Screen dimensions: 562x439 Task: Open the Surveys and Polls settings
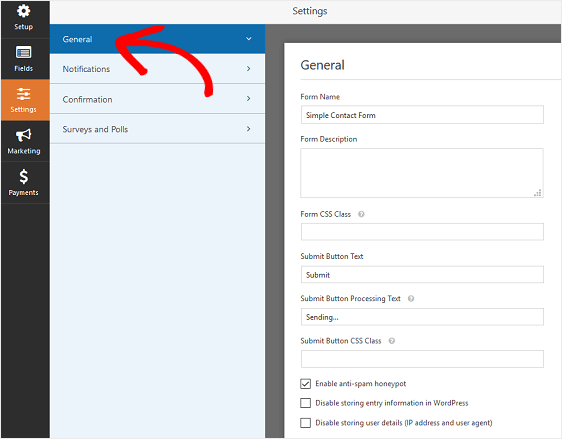[157, 129]
